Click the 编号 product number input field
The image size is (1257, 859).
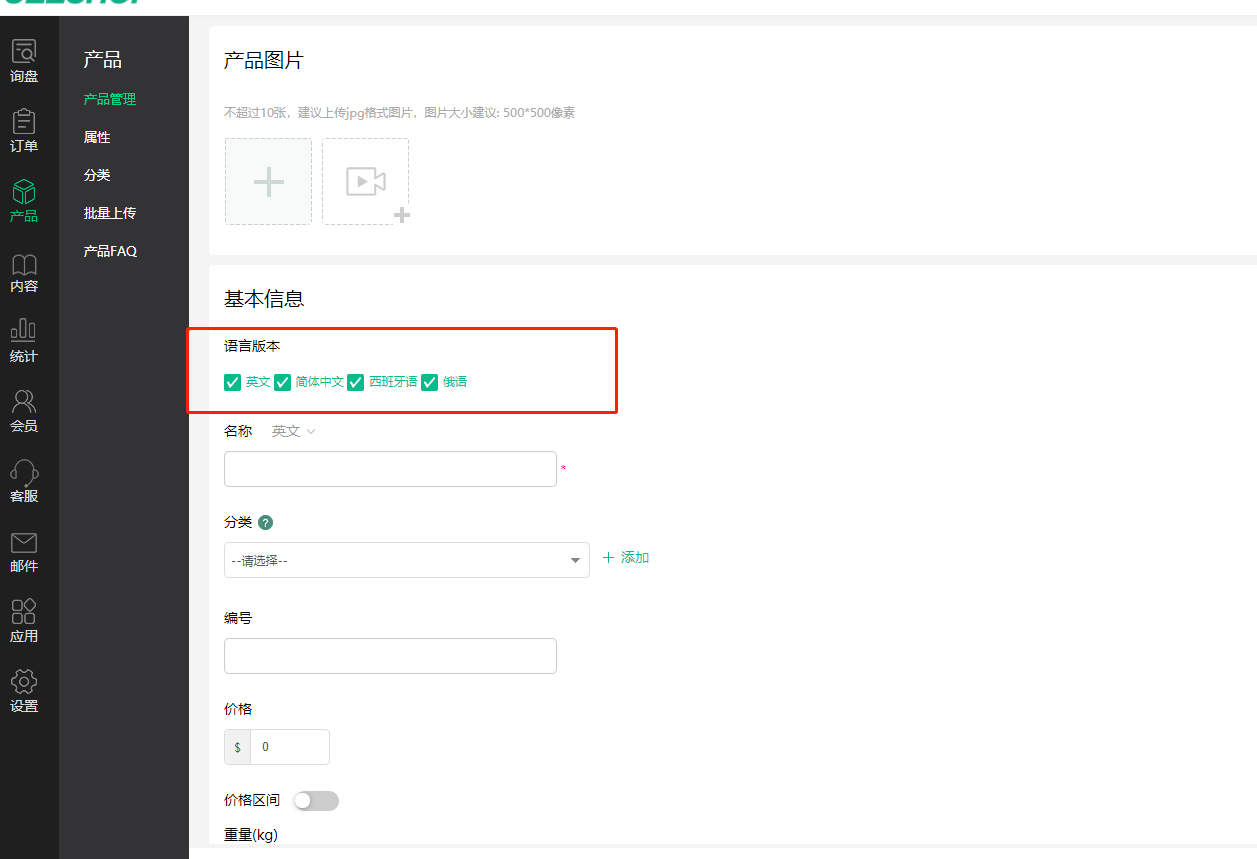pos(390,656)
